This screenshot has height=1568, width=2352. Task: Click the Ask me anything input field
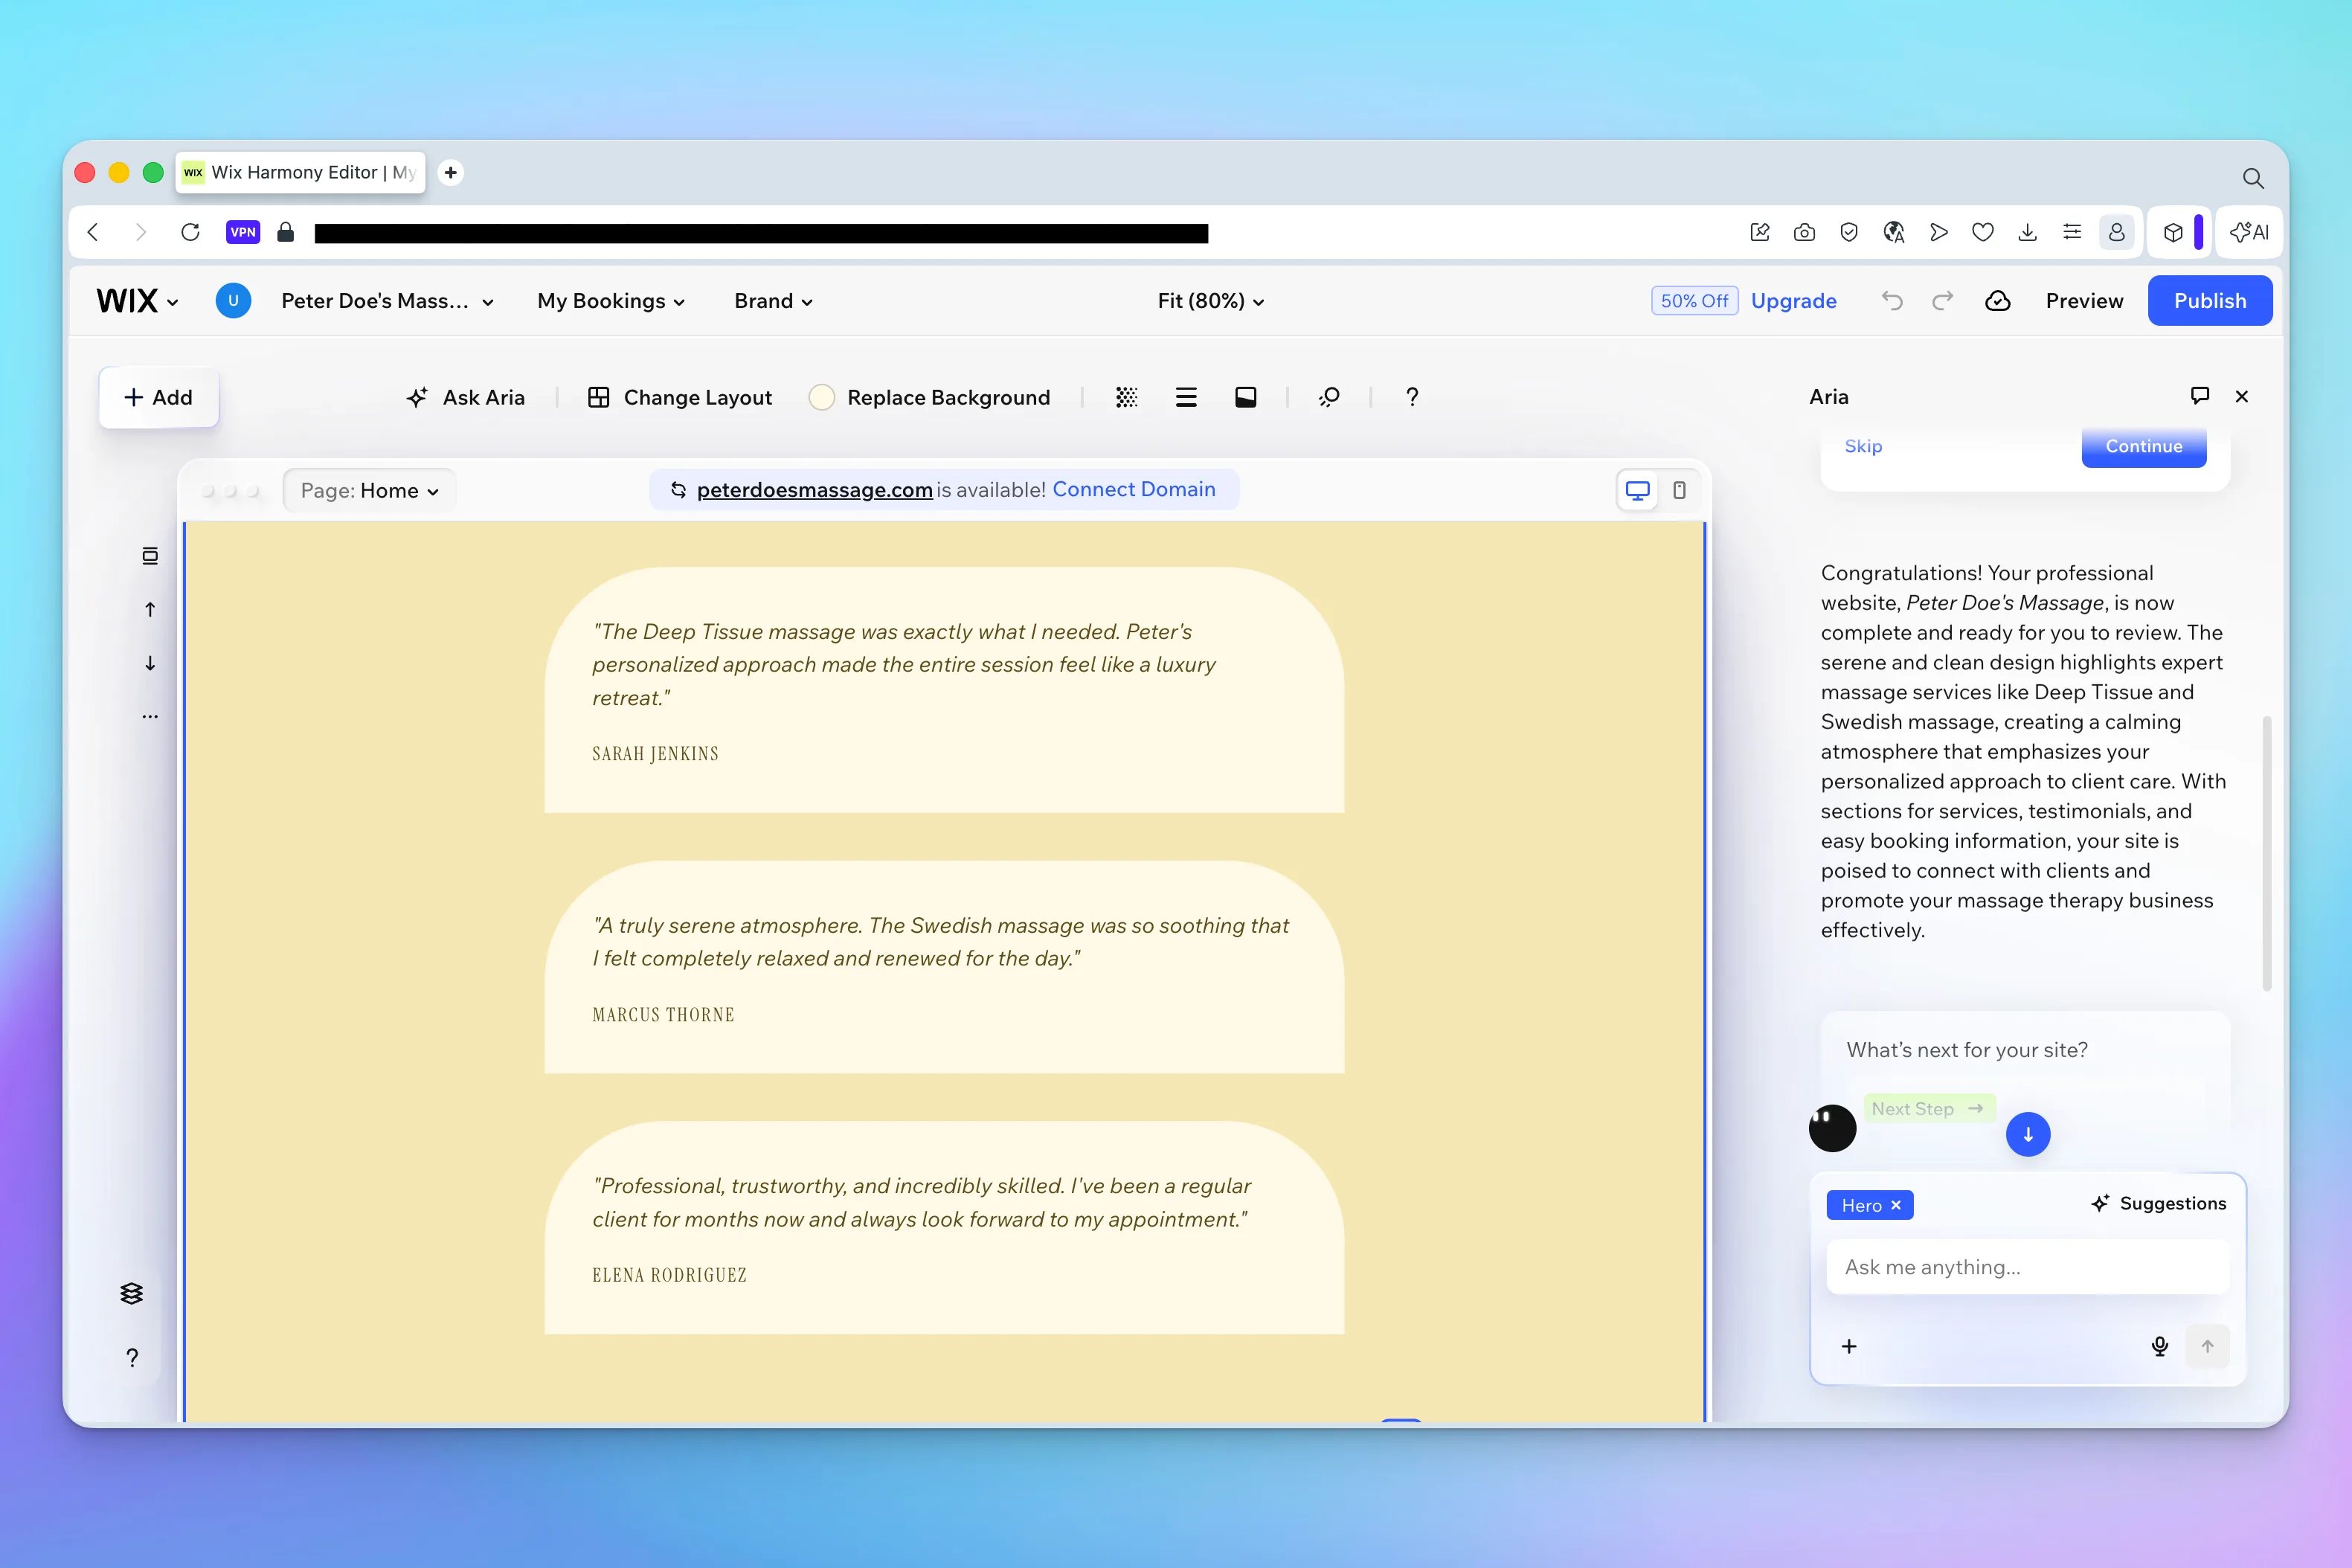click(x=2027, y=1267)
